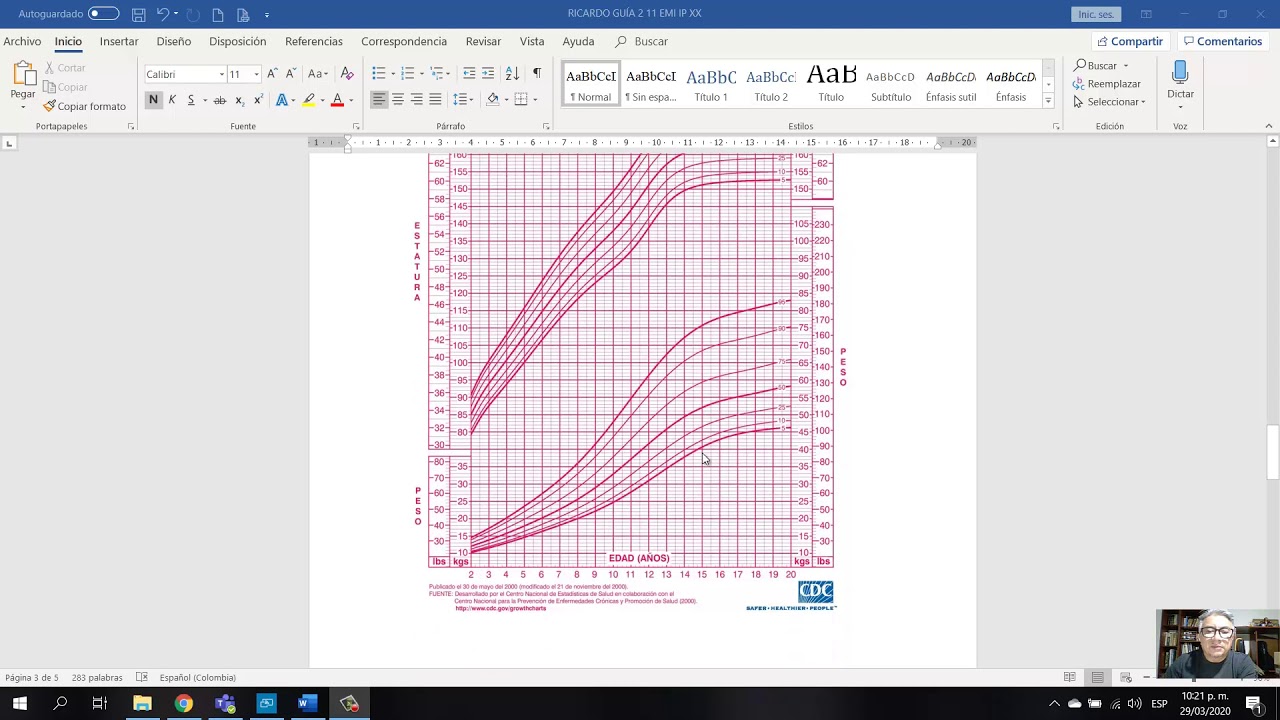Switch to the Insertar tab
The width and height of the screenshot is (1280, 720).
tap(119, 41)
